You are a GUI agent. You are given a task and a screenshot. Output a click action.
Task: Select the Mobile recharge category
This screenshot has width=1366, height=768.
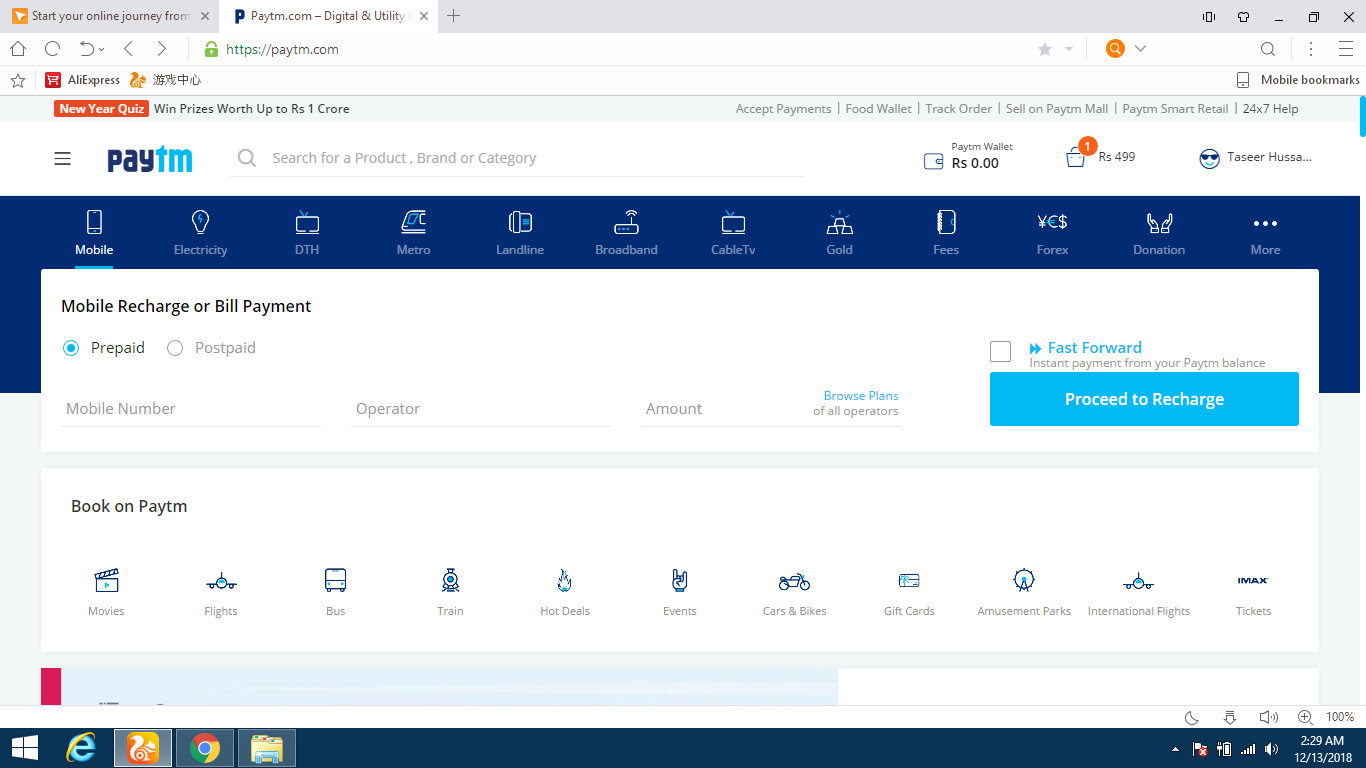click(94, 233)
